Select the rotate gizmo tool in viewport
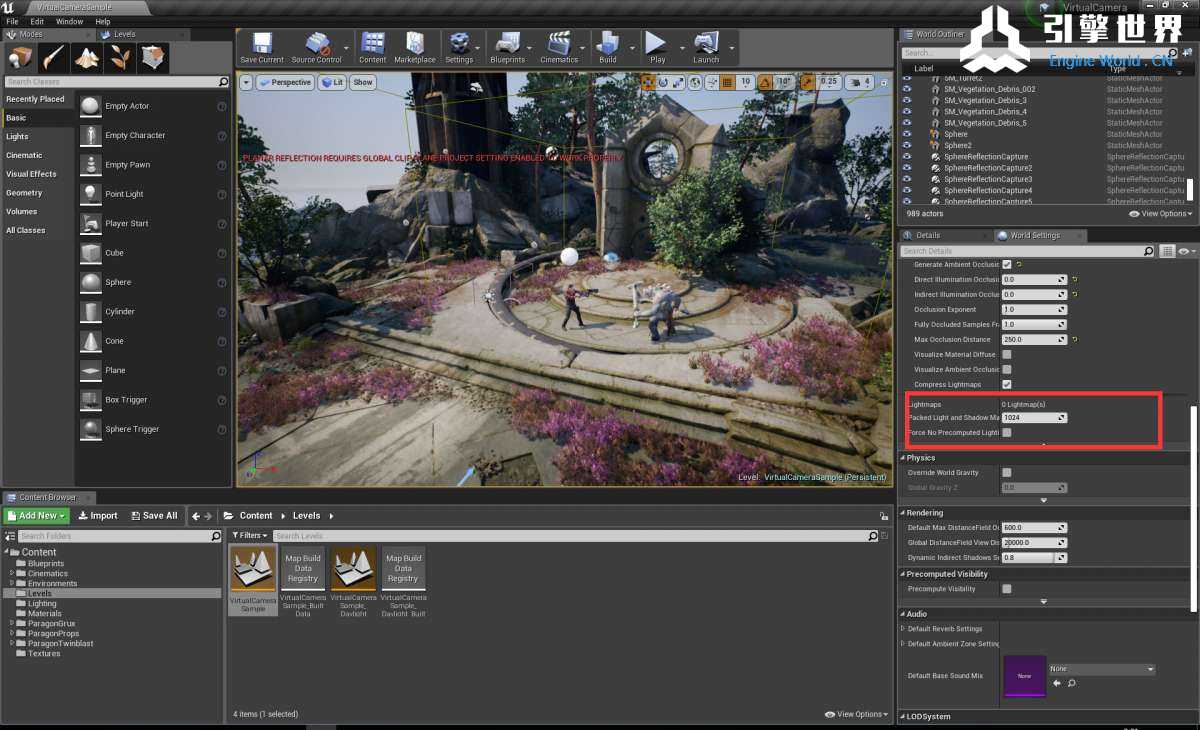 [x=664, y=83]
